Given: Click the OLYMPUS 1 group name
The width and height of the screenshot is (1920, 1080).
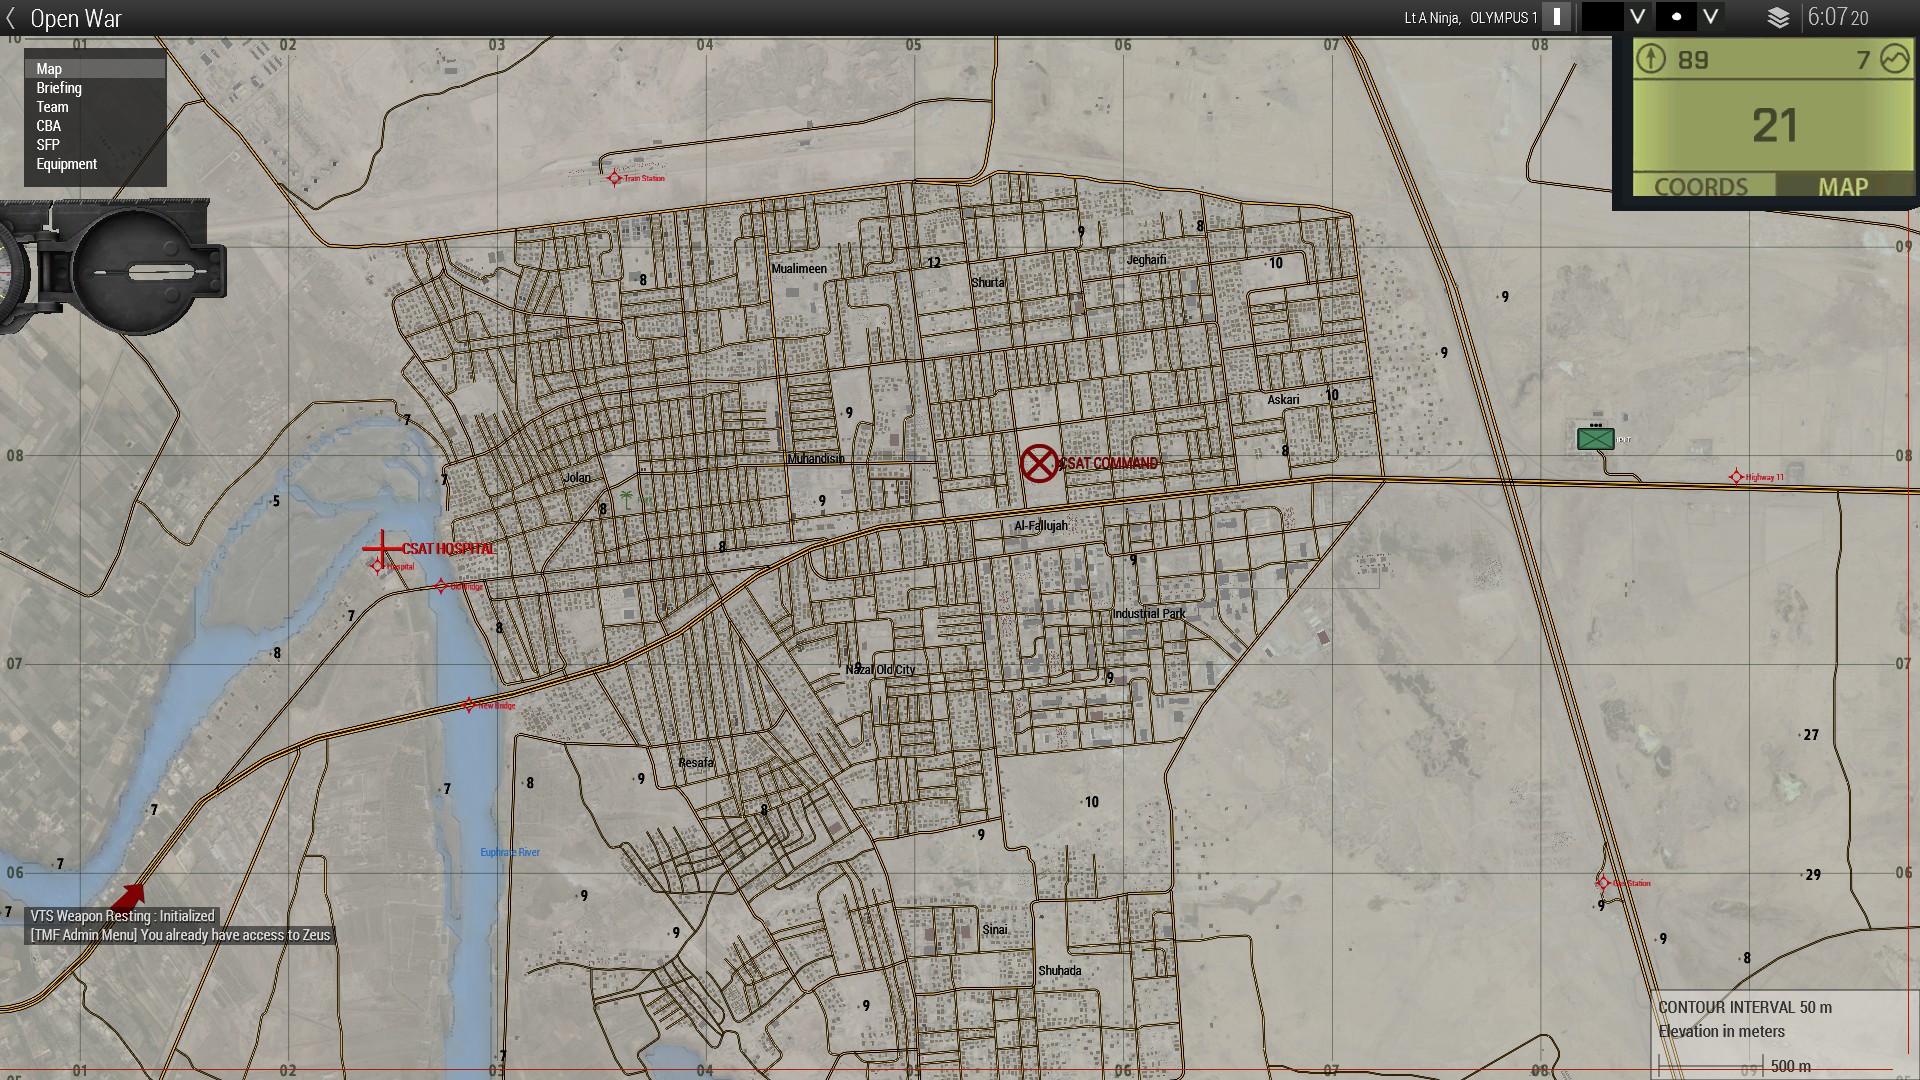Looking at the screenshot, I should [1504, 18].
